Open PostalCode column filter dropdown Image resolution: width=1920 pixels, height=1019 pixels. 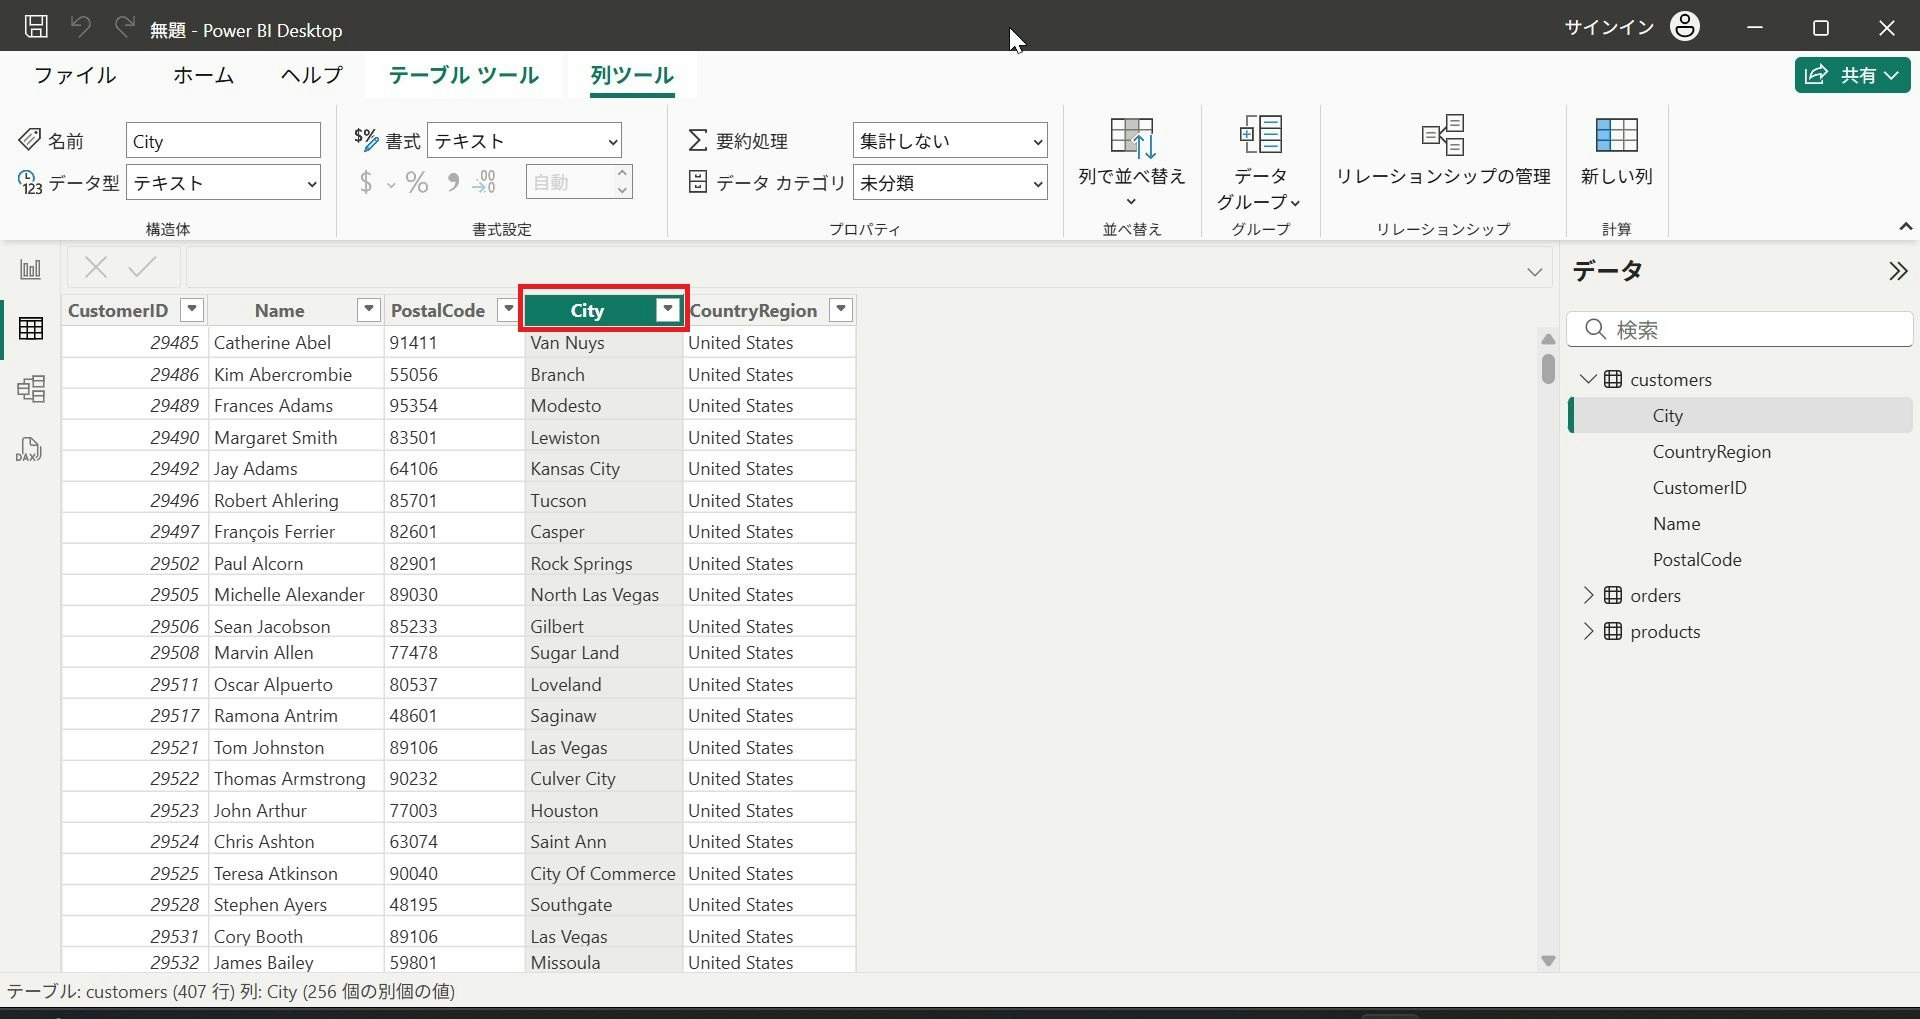tap(508, 309)
